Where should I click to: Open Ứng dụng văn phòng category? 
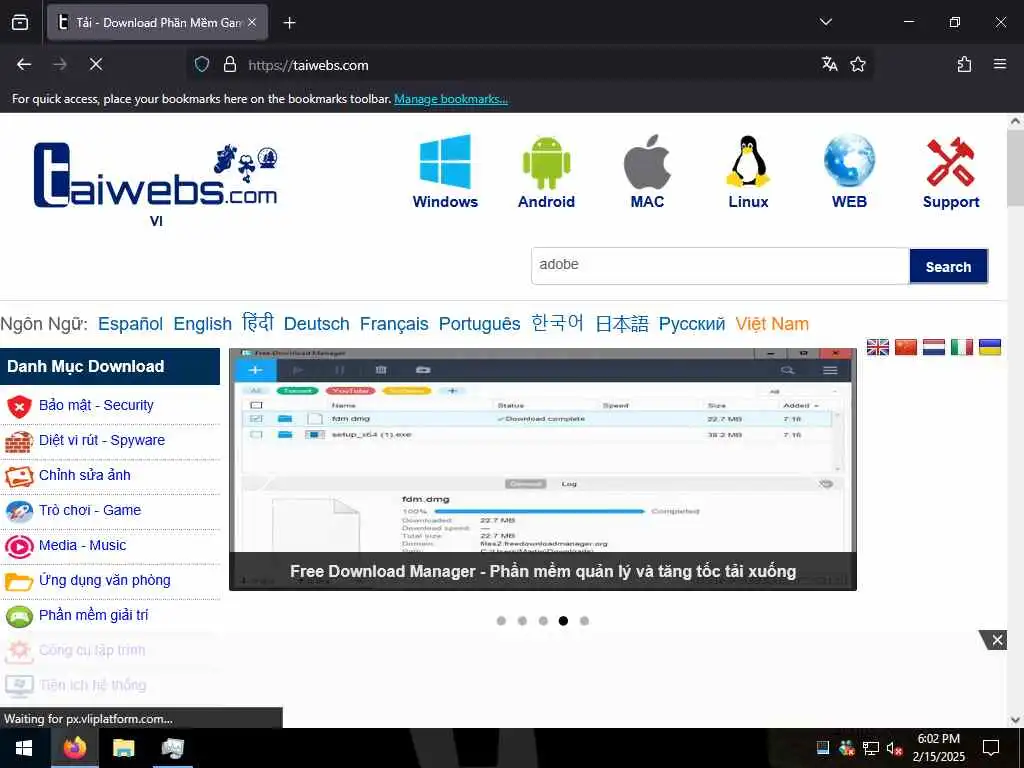[x=104, y=580]
